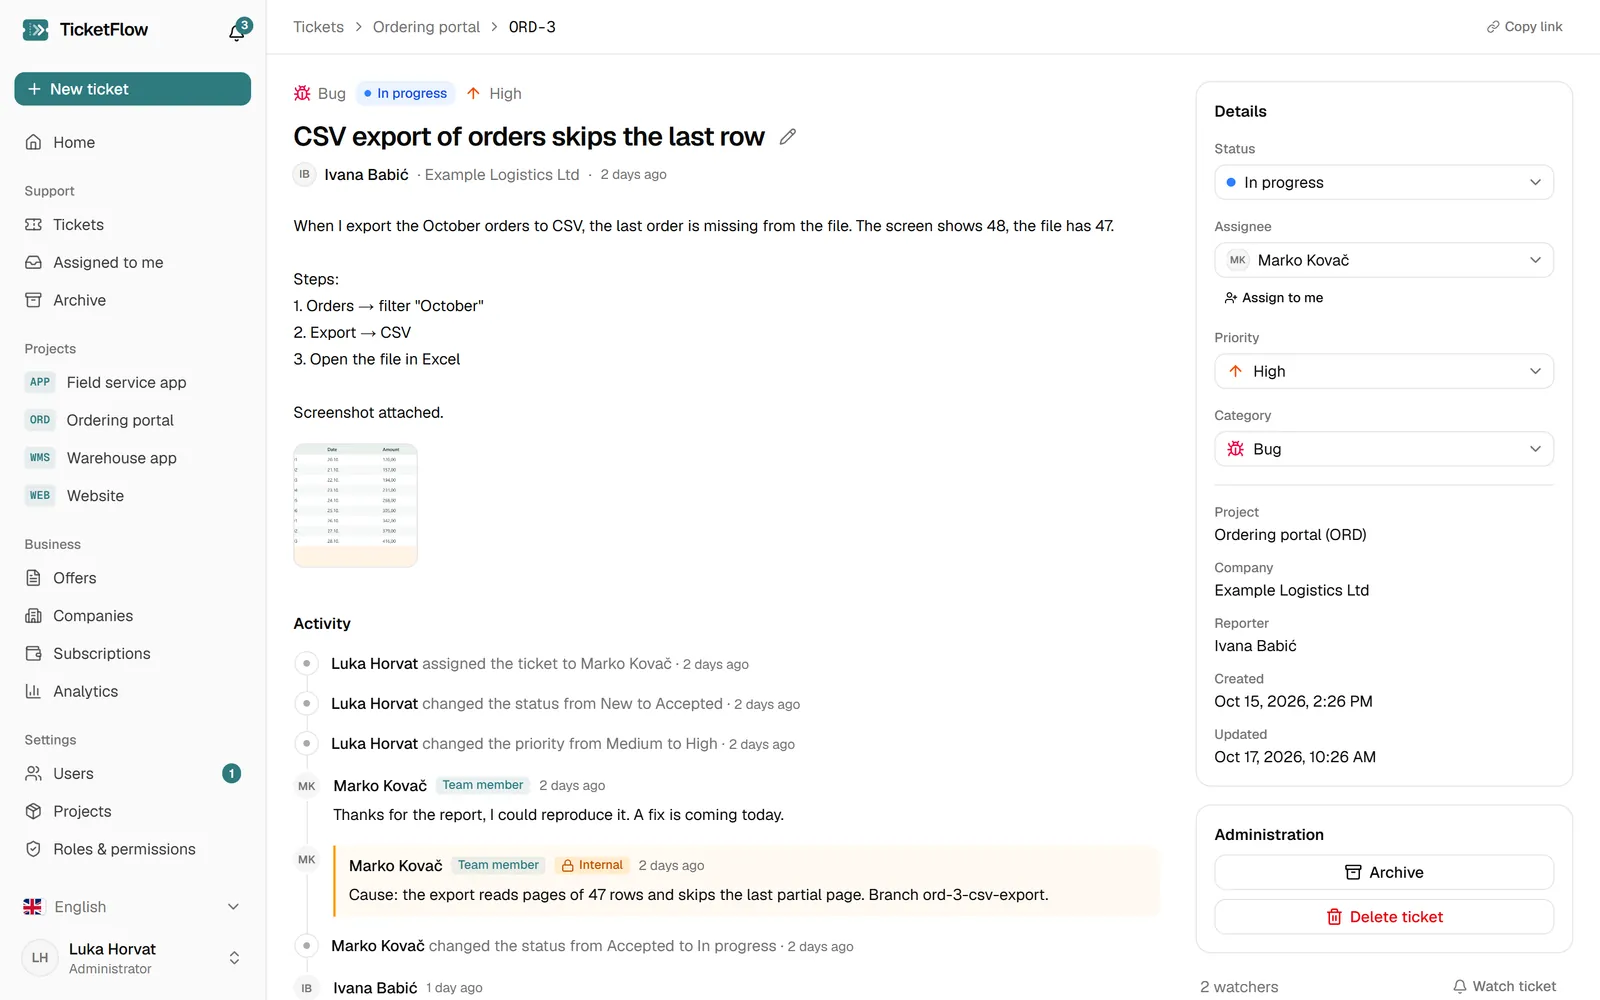1600x1000 pixels.
Task: Click Delete ticket
Action: pos(1384,917)
